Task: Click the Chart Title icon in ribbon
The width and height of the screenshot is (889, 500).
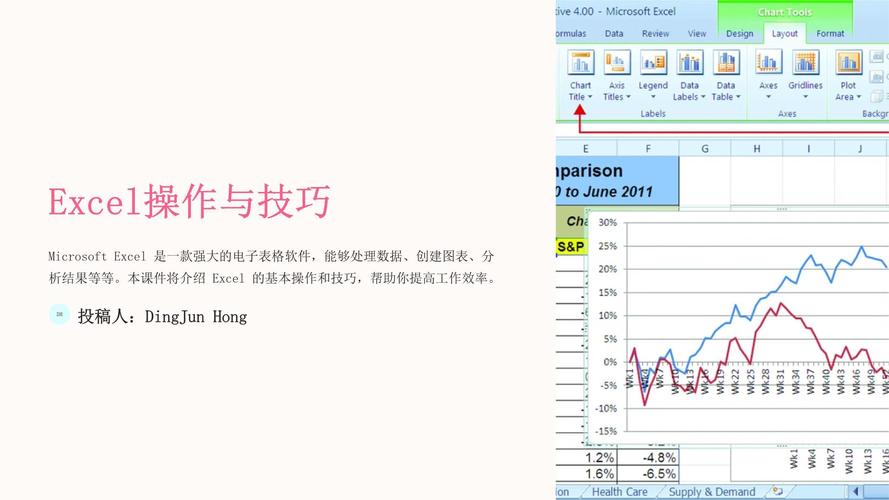Action: click(x=580, y=63)
